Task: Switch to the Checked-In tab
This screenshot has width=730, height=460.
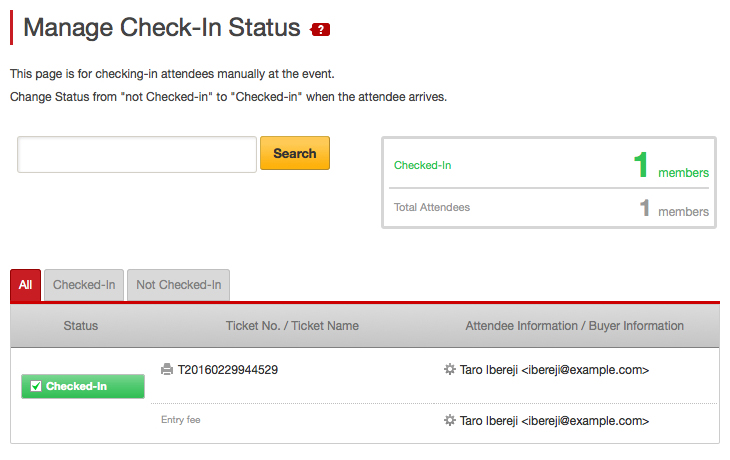Action: point(84,285)
